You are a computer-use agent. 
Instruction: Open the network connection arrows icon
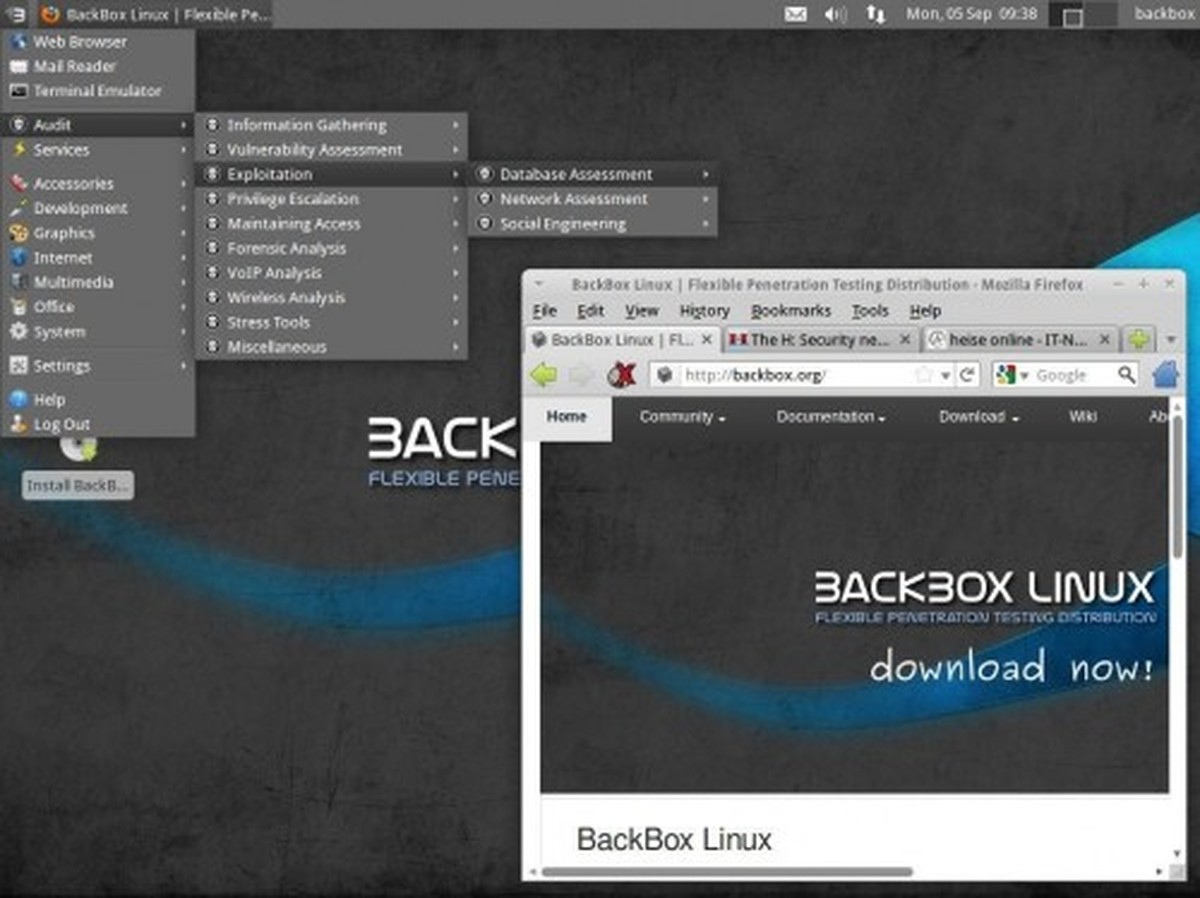(x=875, y=14)
